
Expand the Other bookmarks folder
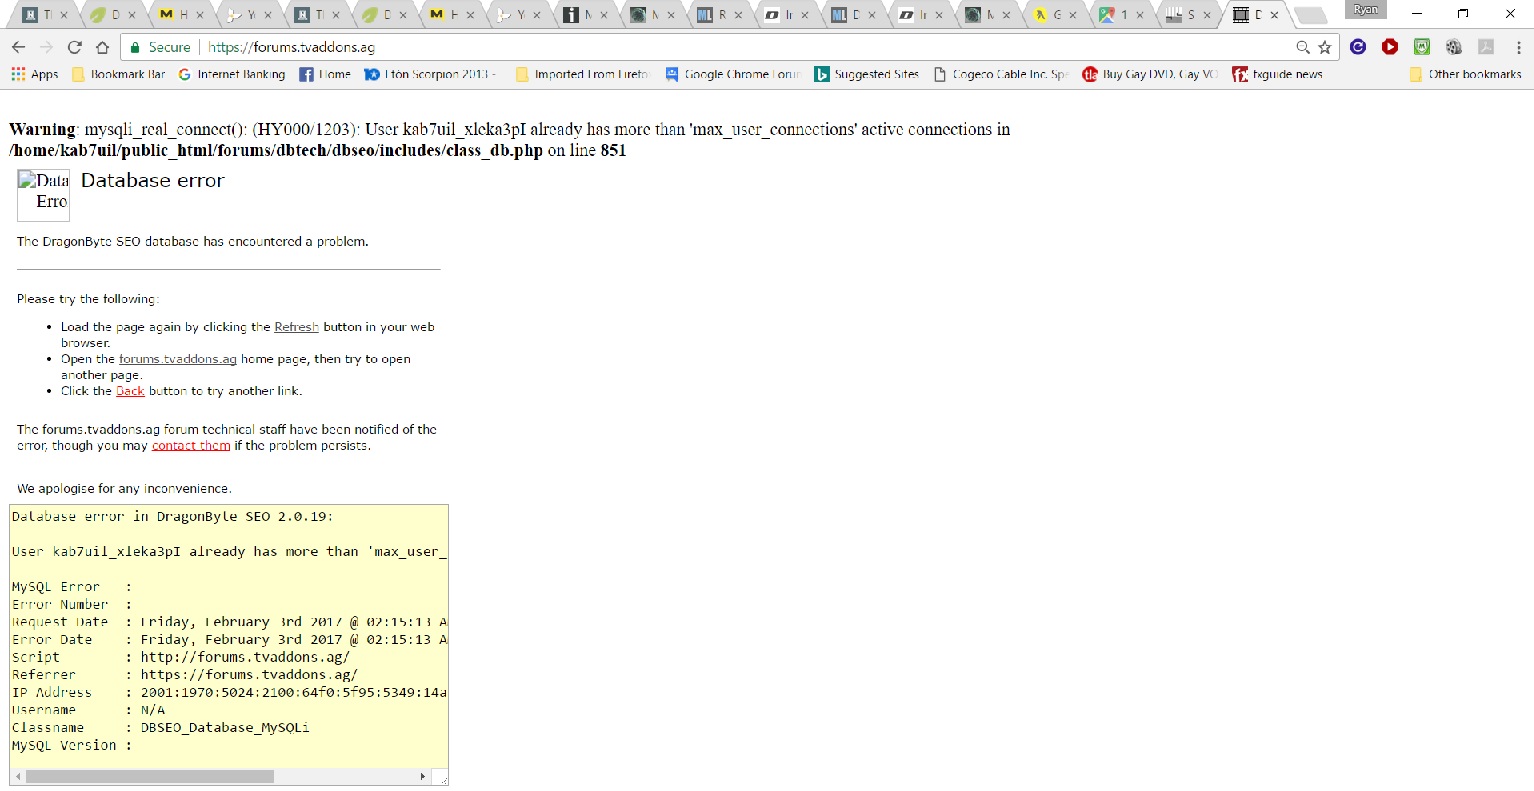coord(1465,74)
